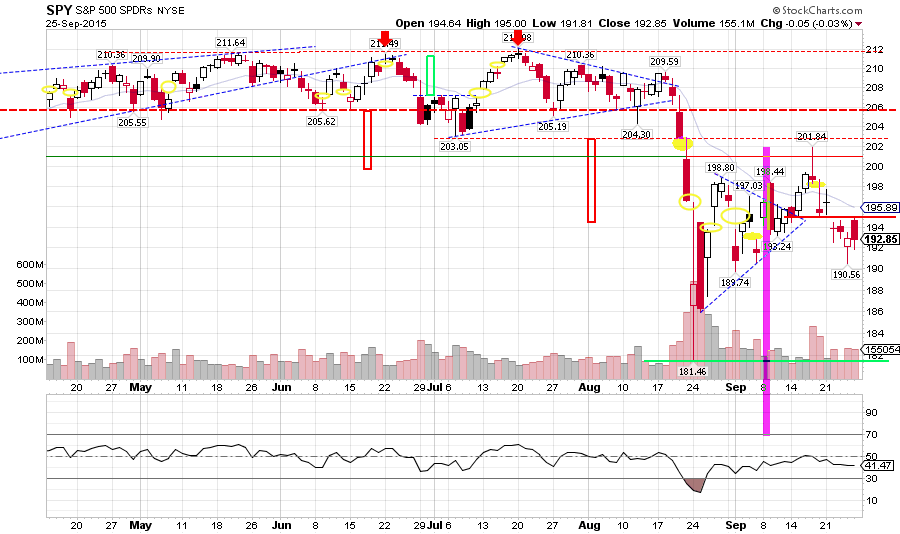Click the 190.56 low price annotation
This screenshot has width=900, height=534.
tap(847, 274)
